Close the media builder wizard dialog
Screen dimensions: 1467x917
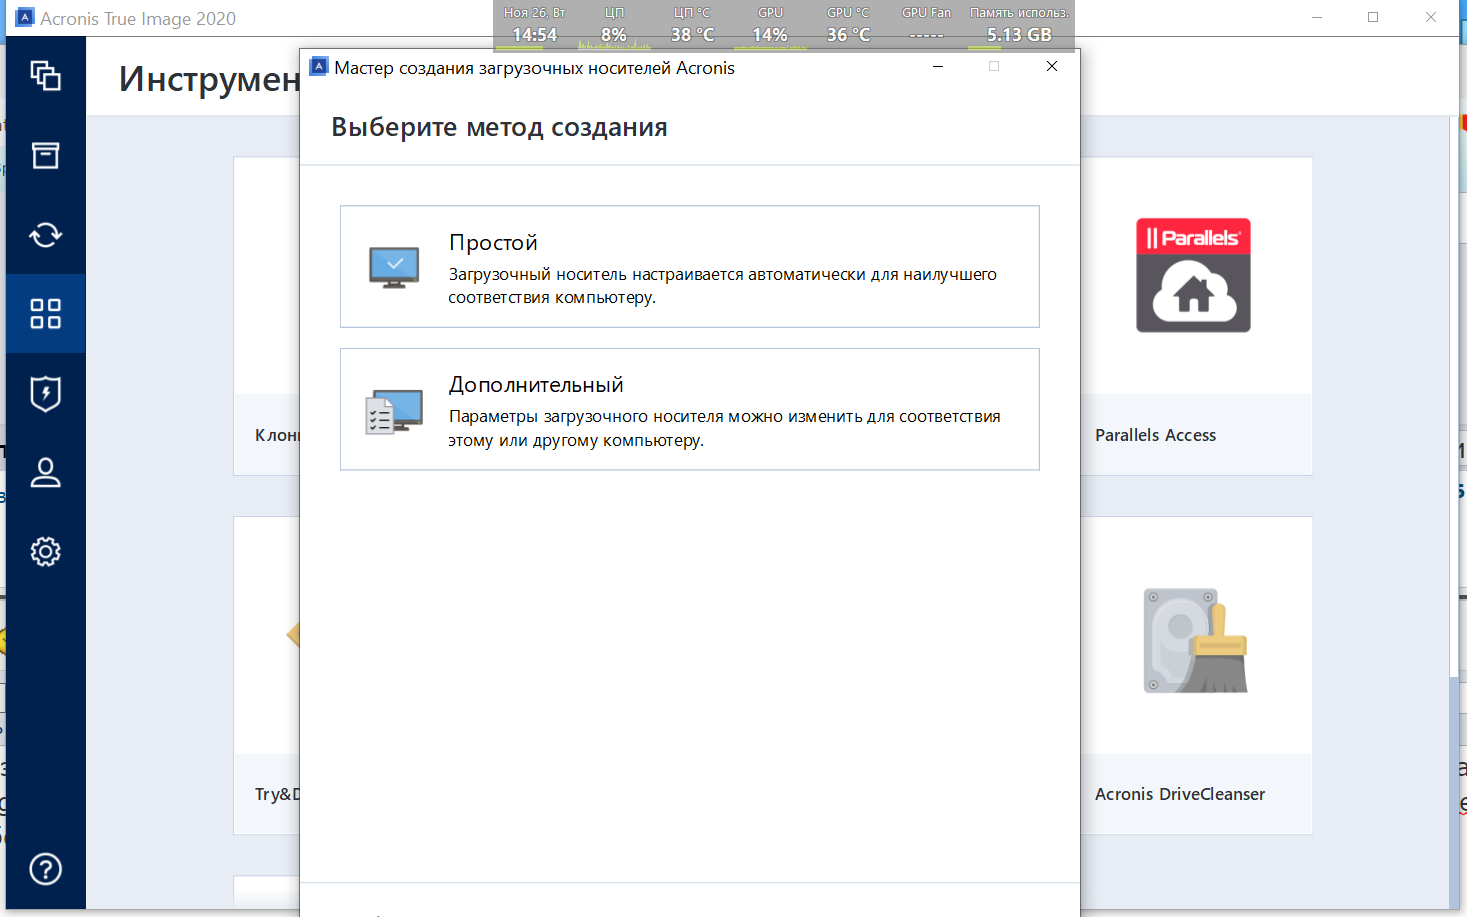click(1052, 66)
